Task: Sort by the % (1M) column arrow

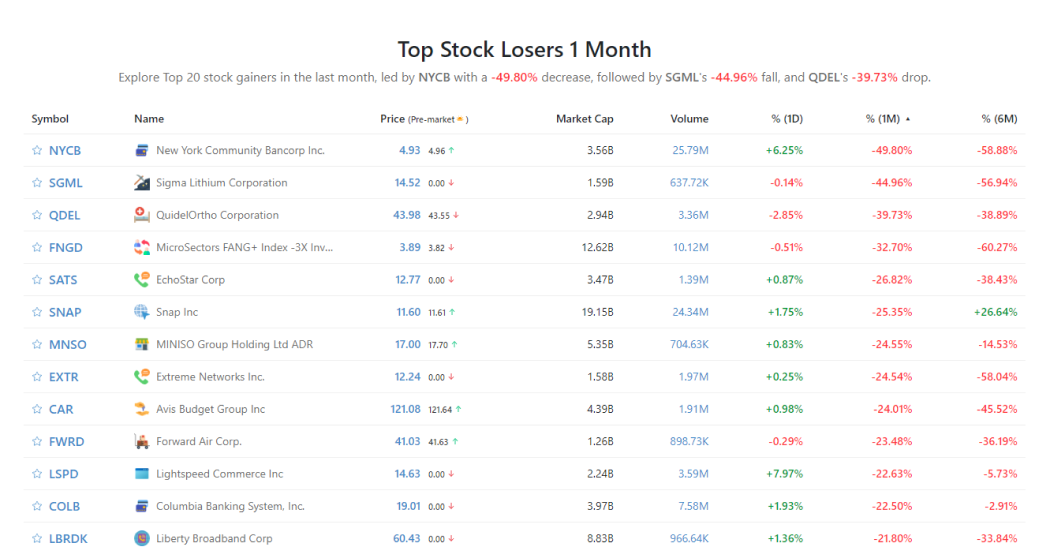Action: click(908, 119)
